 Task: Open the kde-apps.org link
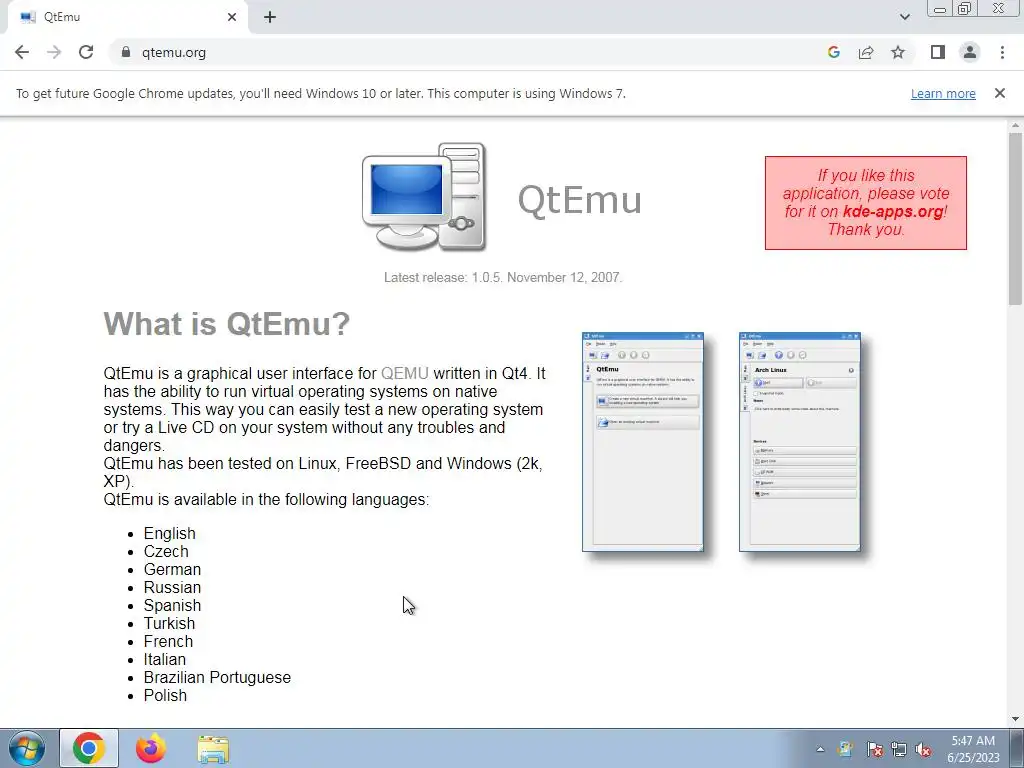point(893,212)
